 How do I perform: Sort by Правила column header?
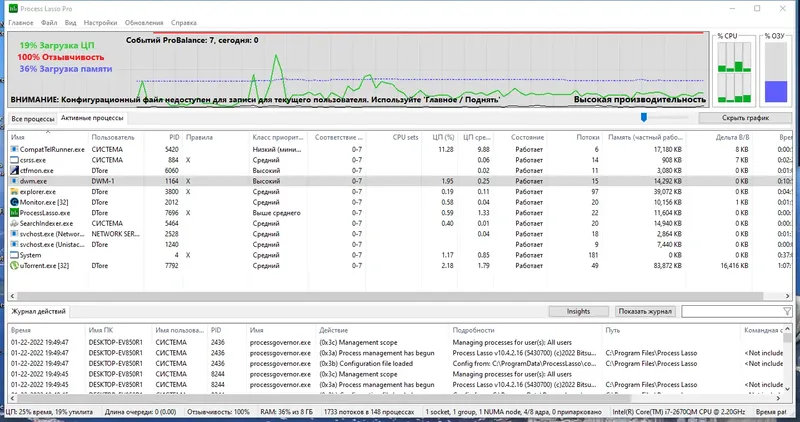(x=216, y=137)
